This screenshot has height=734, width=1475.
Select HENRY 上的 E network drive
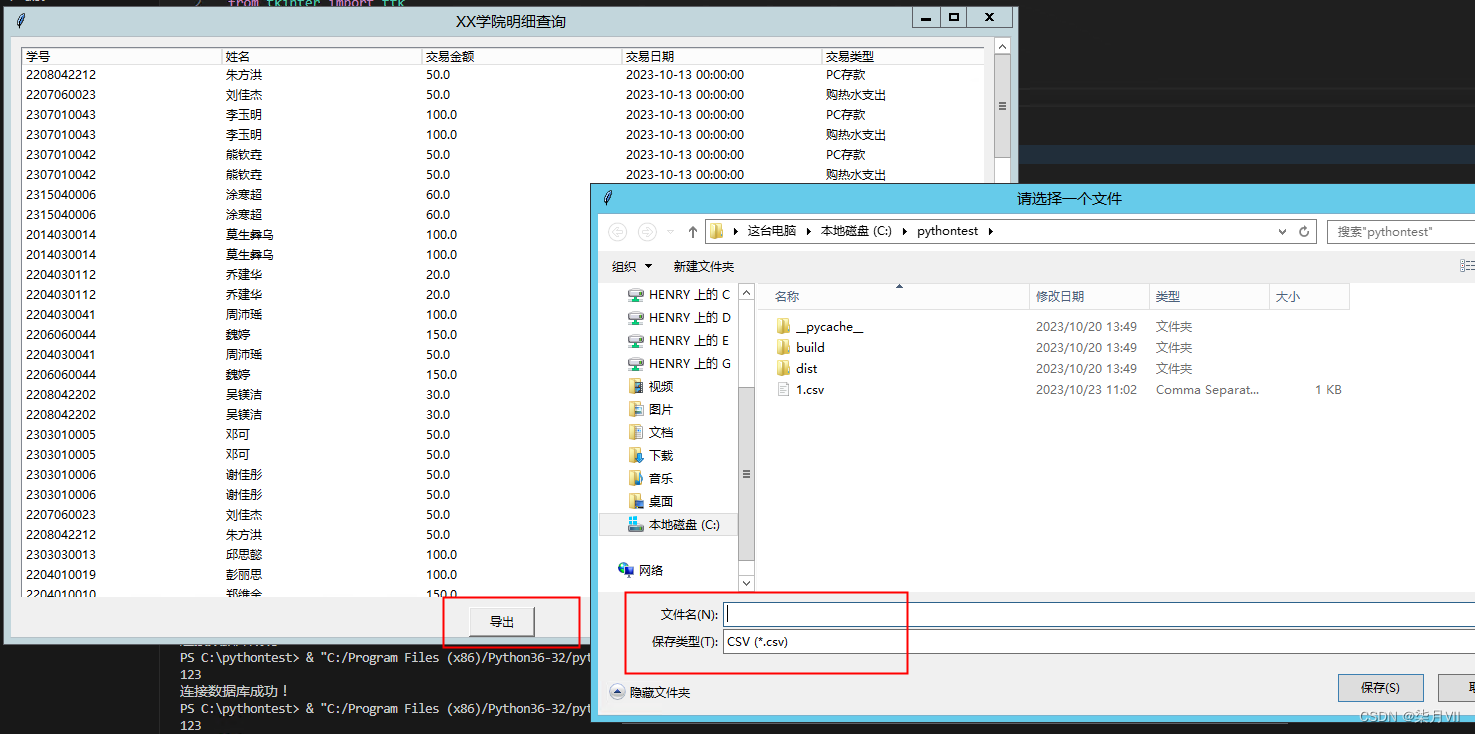pyautogui.click(x=679, y=341)
